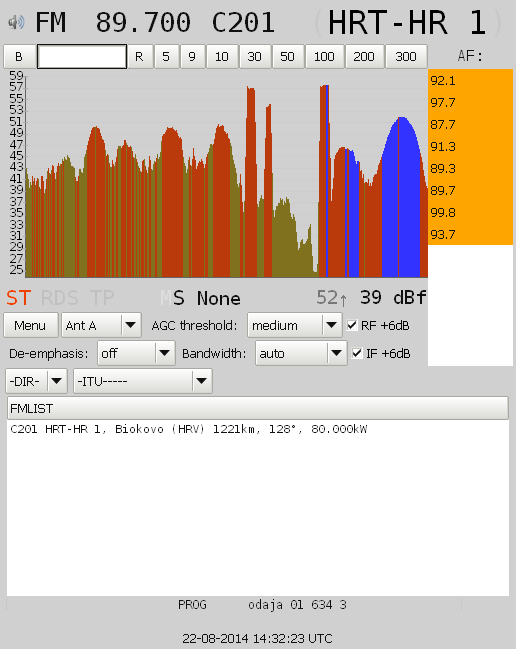516x649 pixels.
Task: Tune to AF frequency 91.3
Action: pos(470,147)
